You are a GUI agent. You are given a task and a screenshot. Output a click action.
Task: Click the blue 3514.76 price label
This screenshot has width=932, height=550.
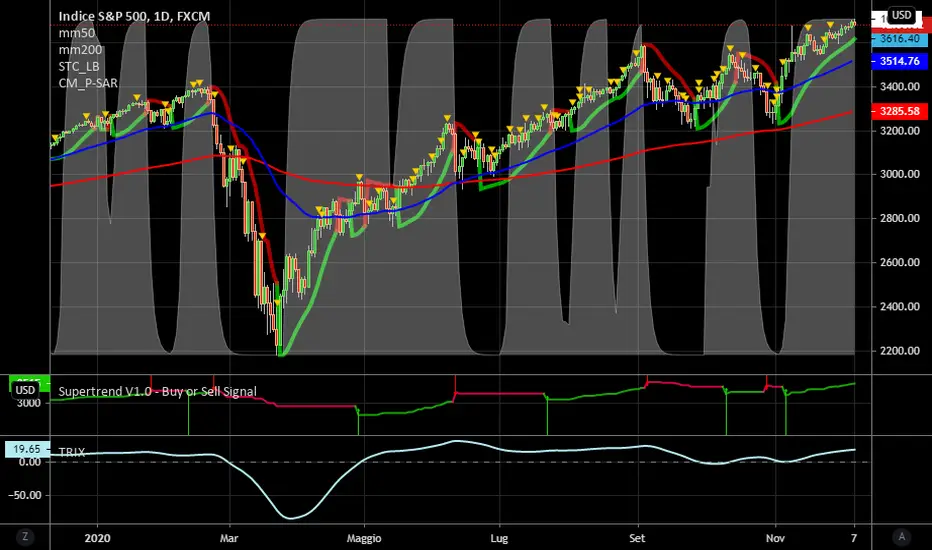[x=899, y=61]
